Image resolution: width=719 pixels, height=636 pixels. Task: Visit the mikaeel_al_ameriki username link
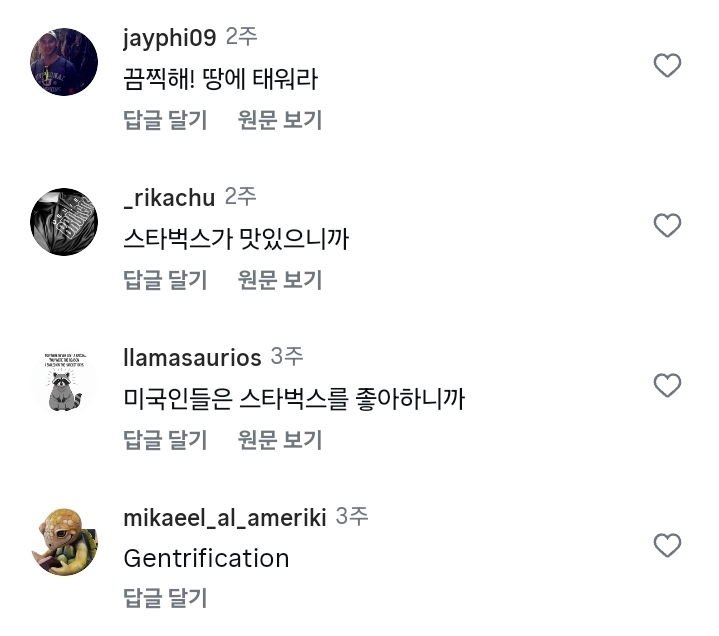(x=224, y=518)
